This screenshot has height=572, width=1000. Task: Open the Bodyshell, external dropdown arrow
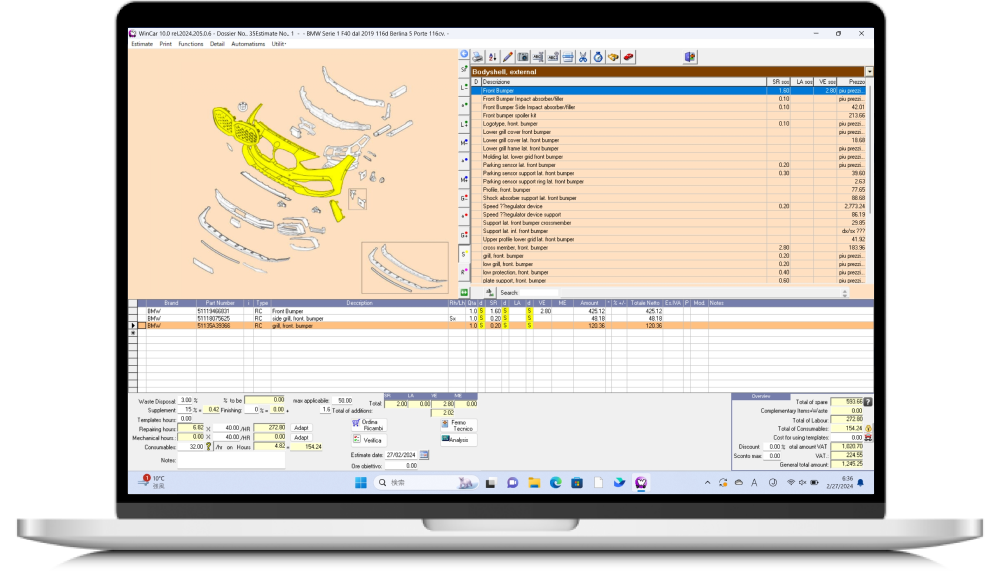[869, 72]
